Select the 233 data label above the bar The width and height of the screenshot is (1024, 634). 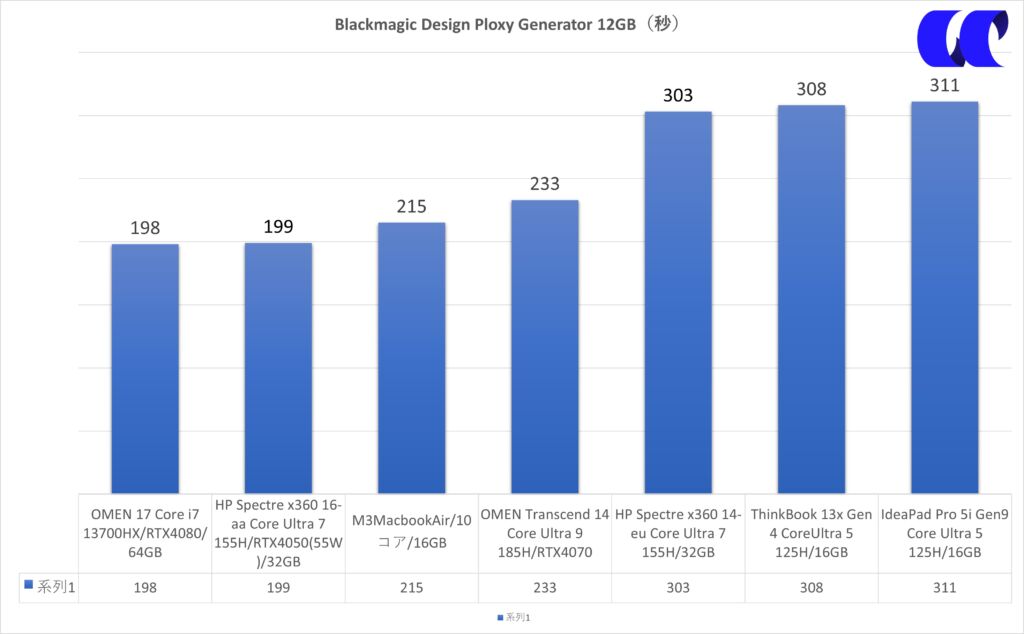coord(545,184)
